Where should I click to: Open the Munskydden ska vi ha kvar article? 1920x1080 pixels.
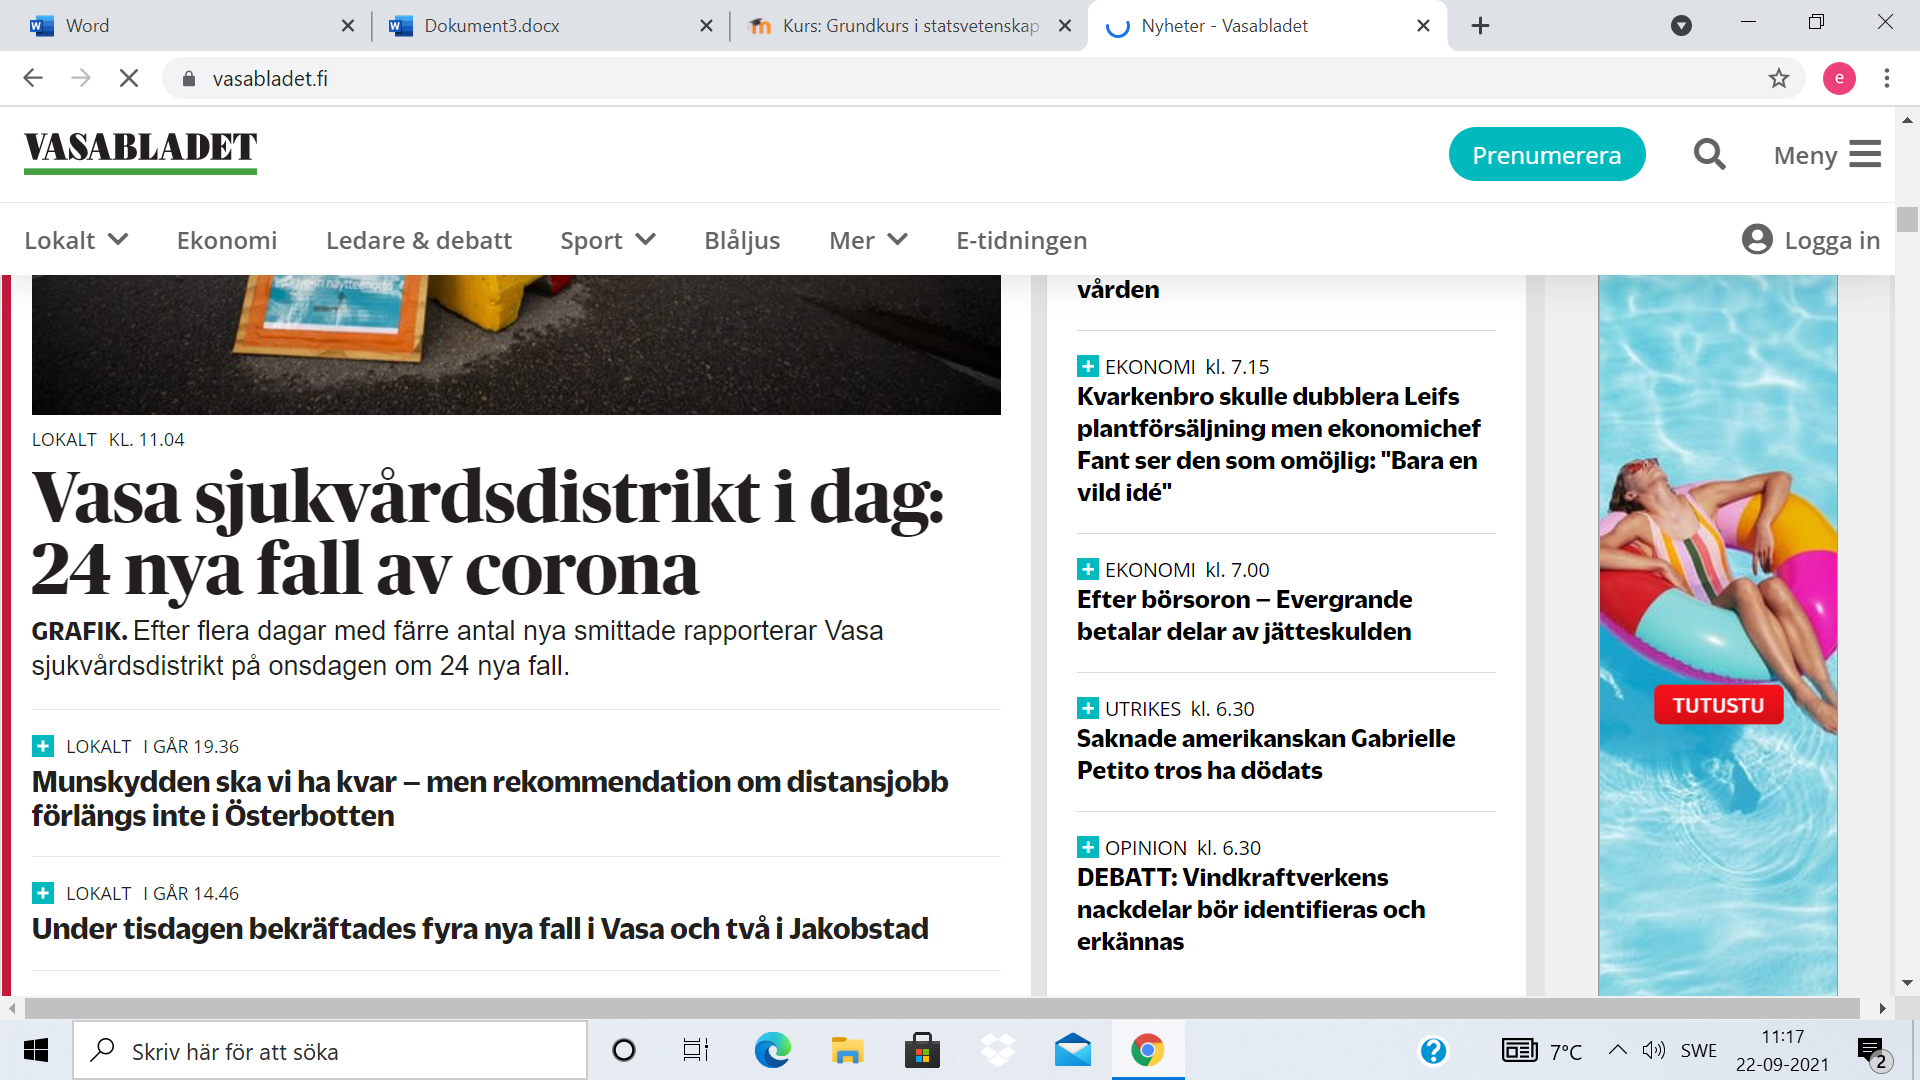[490, 798]
